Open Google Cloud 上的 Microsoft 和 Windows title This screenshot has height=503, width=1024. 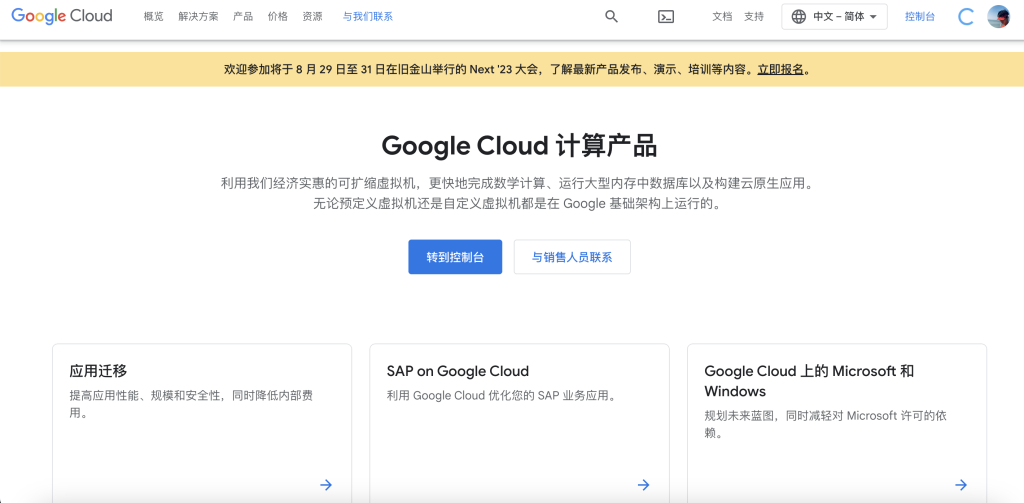[x=809, y=381]
